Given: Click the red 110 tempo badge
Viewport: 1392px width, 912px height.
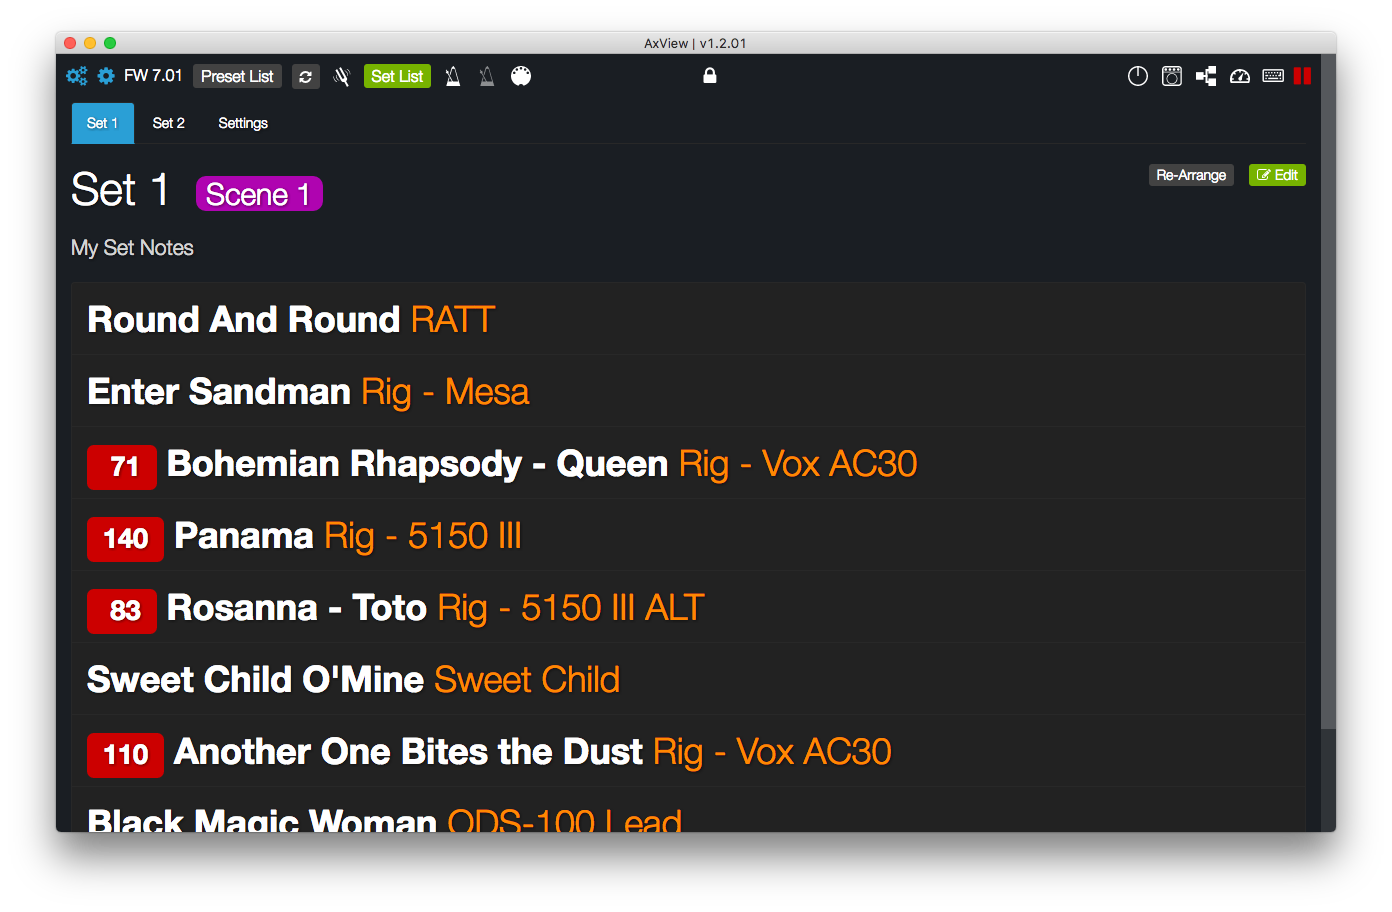Looking at the screenshot, I should (125, 755).
